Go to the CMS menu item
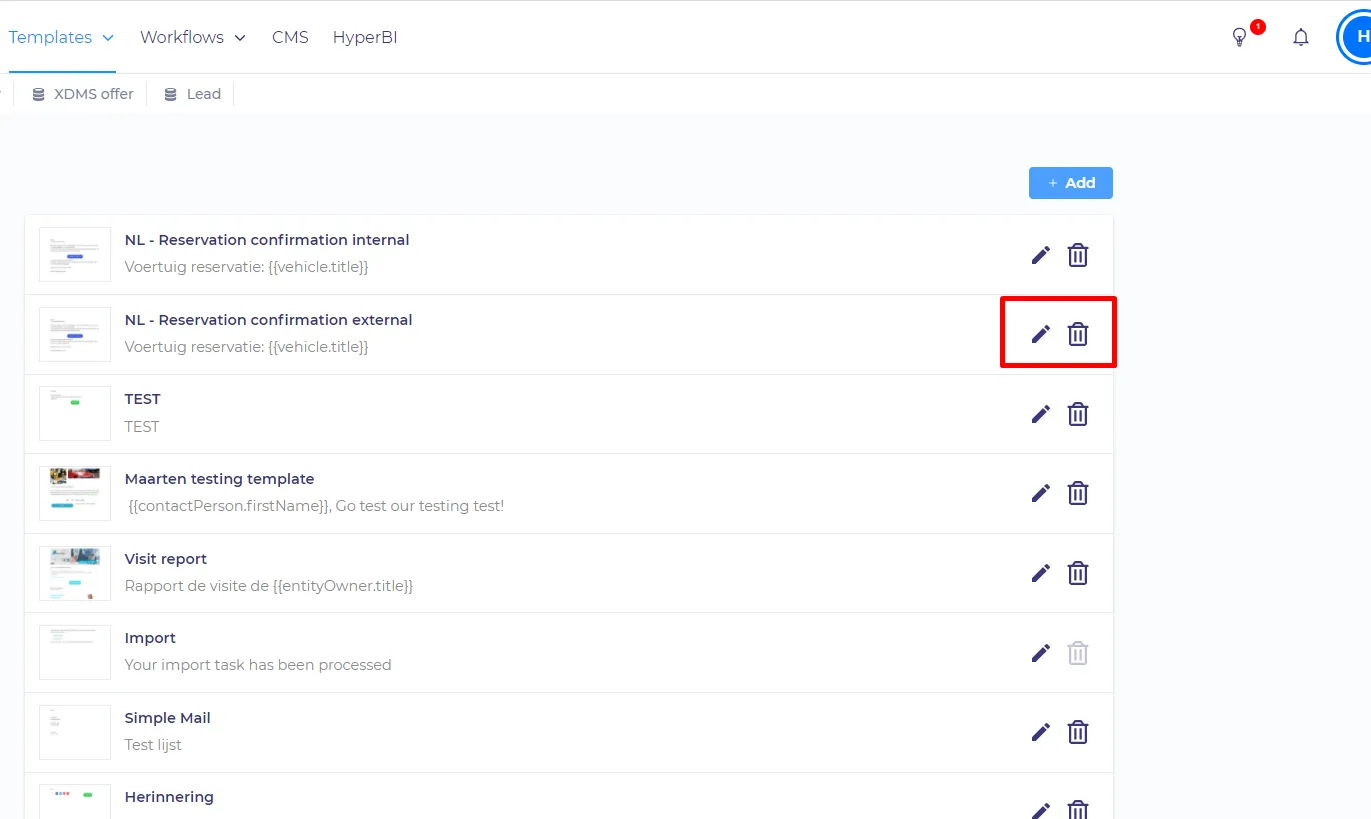 (x=290, y=37)
